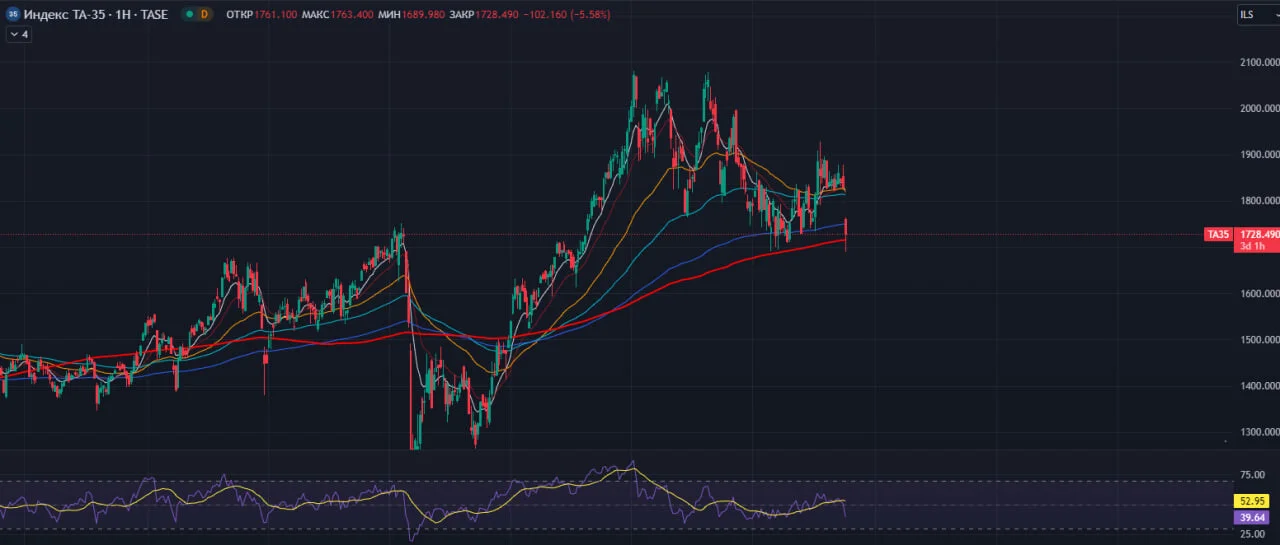Screen dimensions: 1280x545
Task: Click the purple RSI value 39.64
Action: pos(1252,517)
